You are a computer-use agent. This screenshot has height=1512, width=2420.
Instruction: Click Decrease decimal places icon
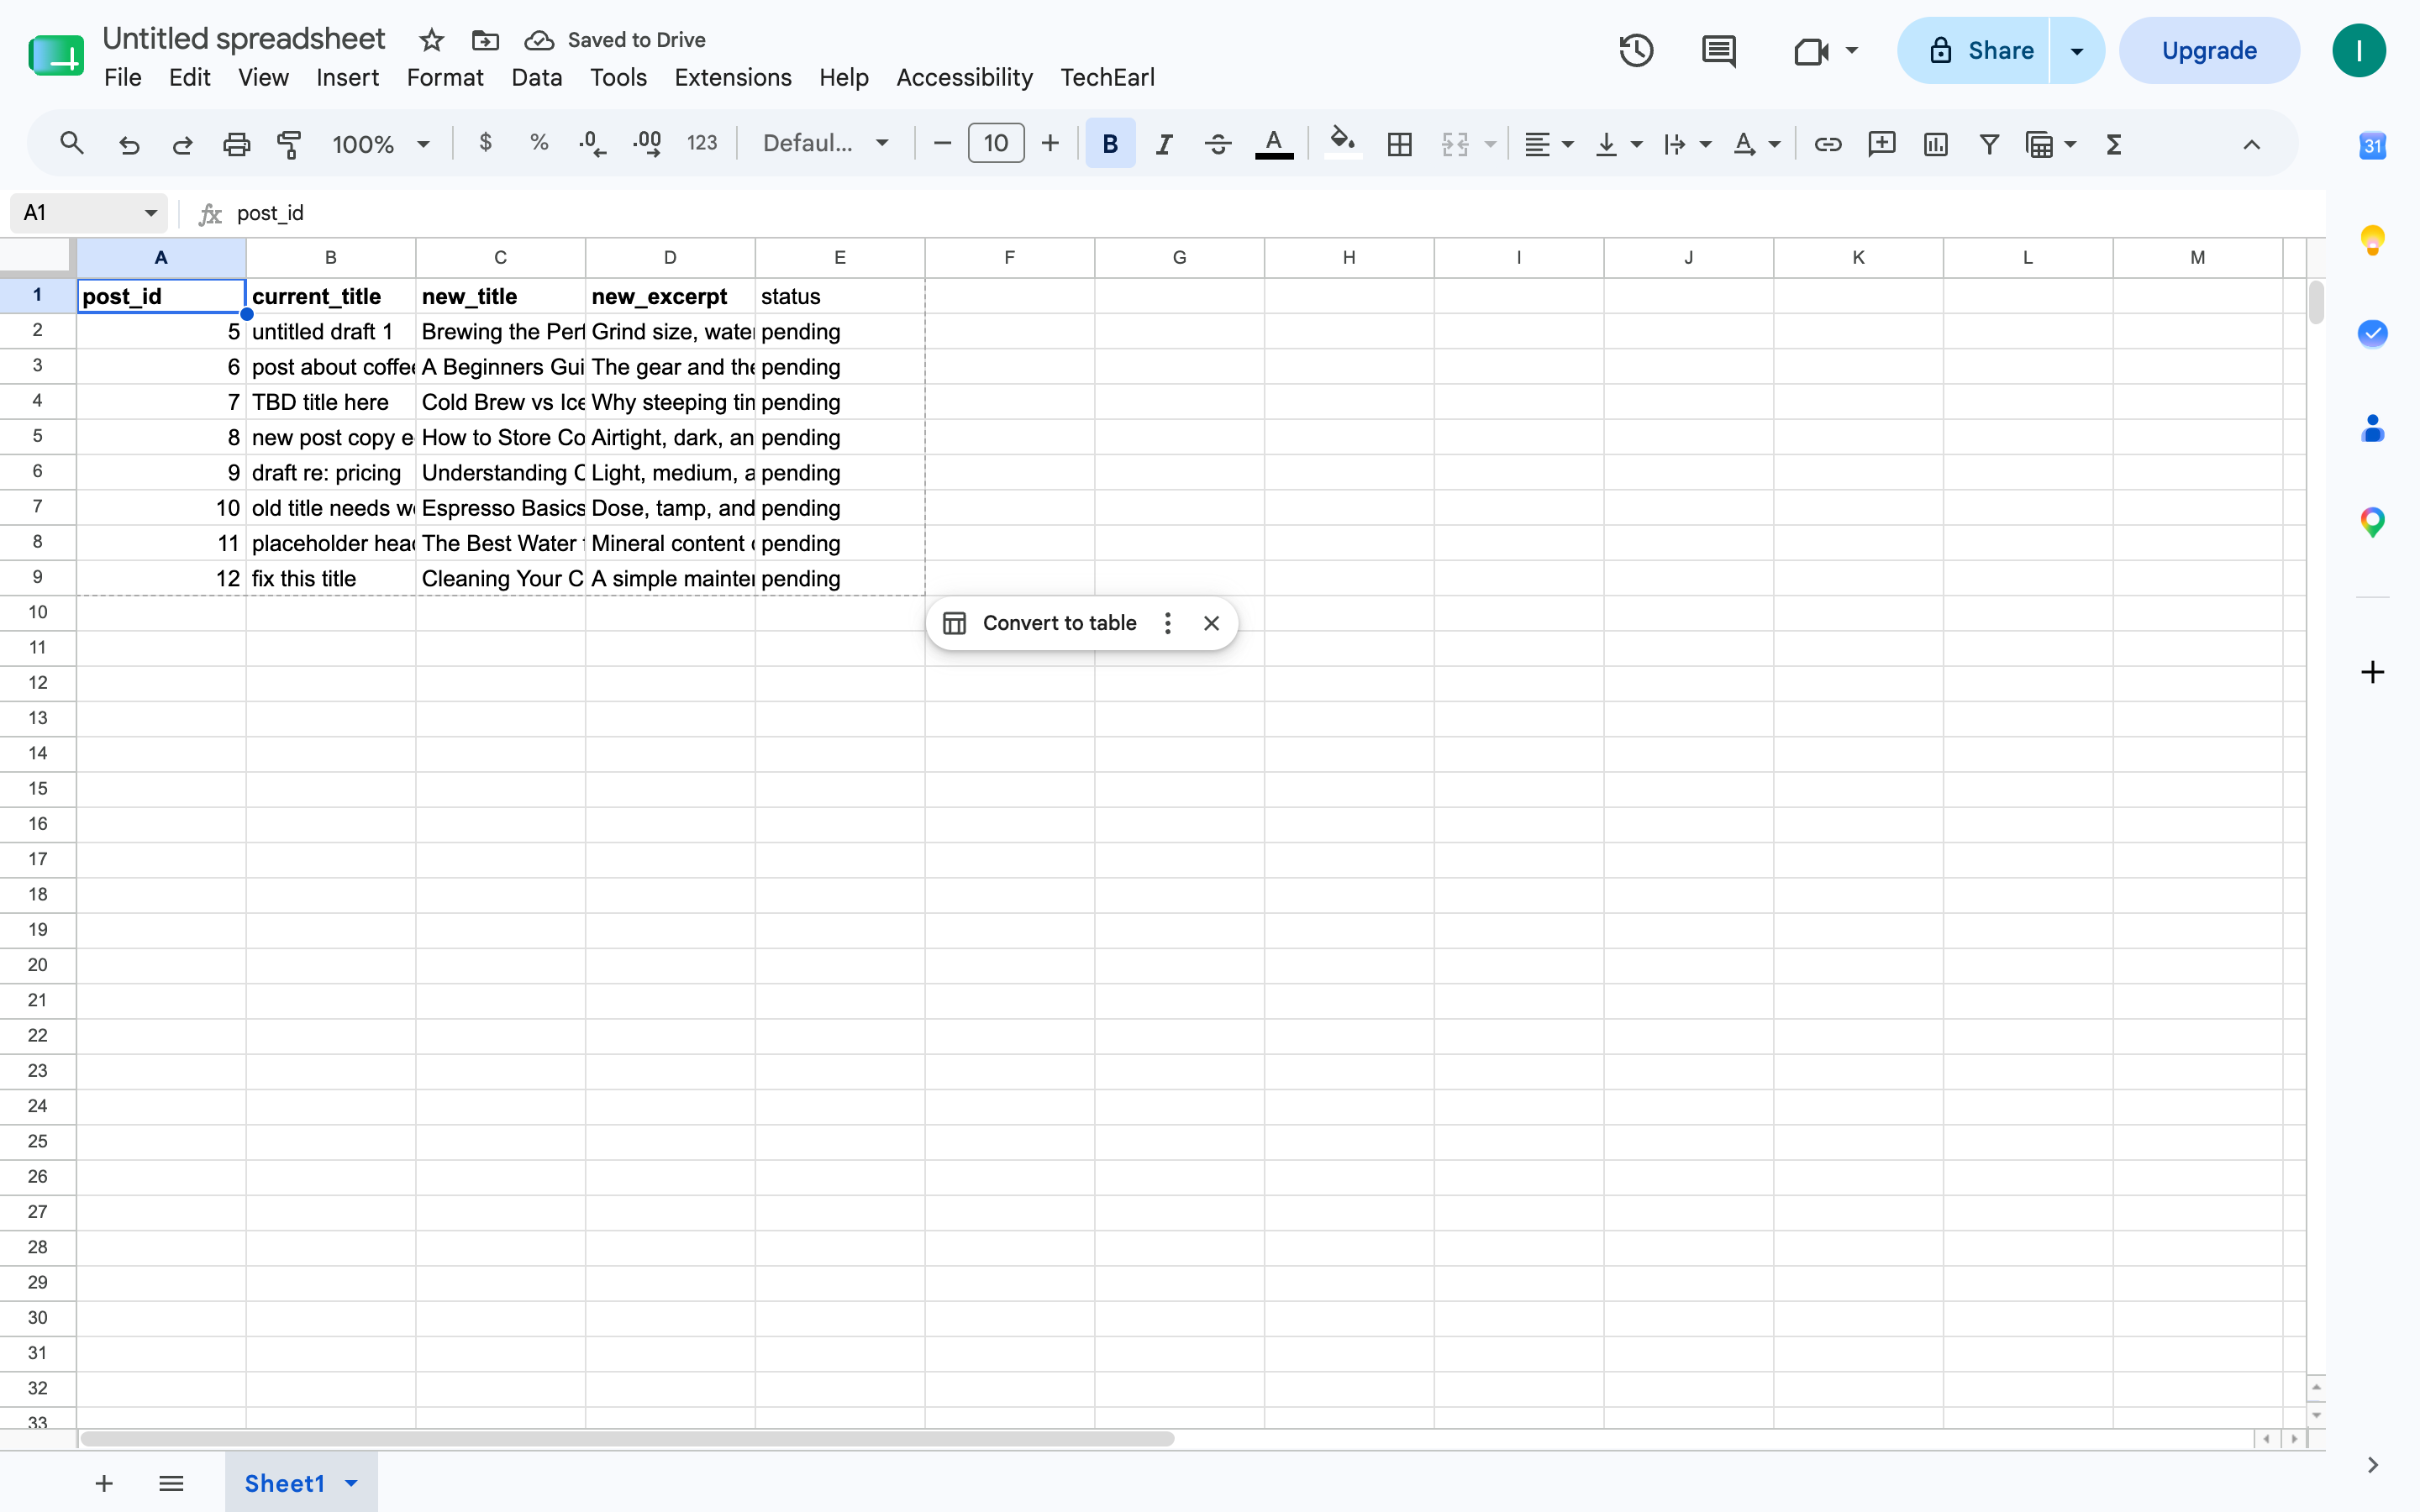592,143
